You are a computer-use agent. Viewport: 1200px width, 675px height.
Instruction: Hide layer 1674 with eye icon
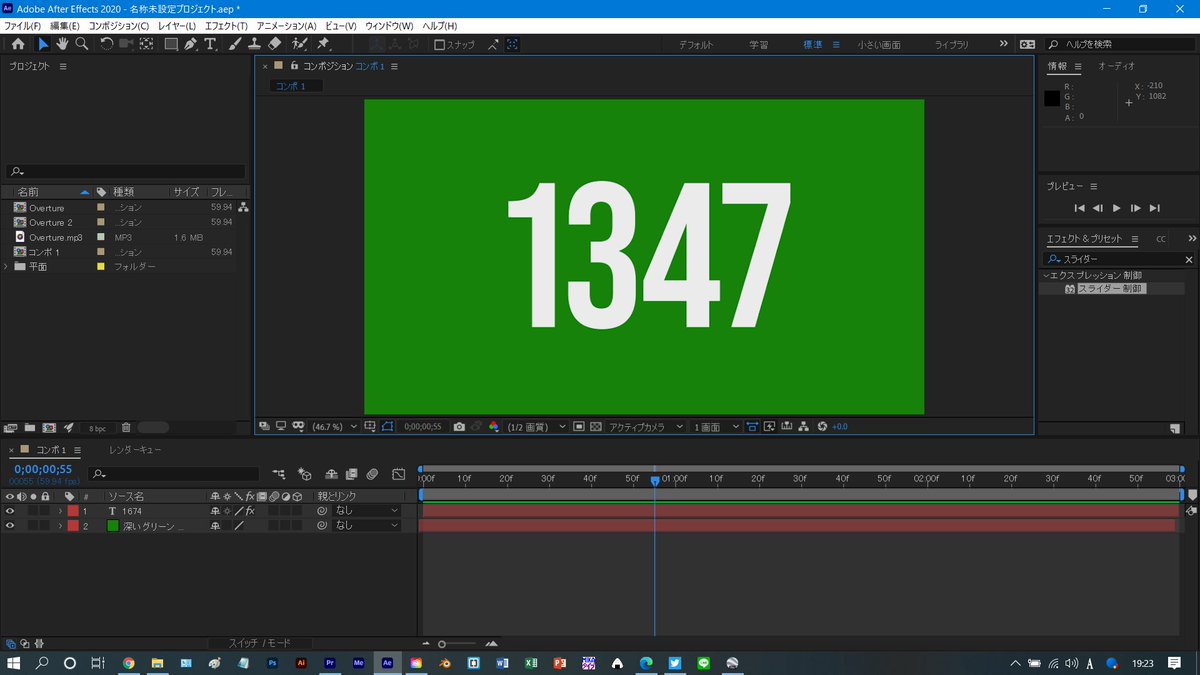coord(10,511)
